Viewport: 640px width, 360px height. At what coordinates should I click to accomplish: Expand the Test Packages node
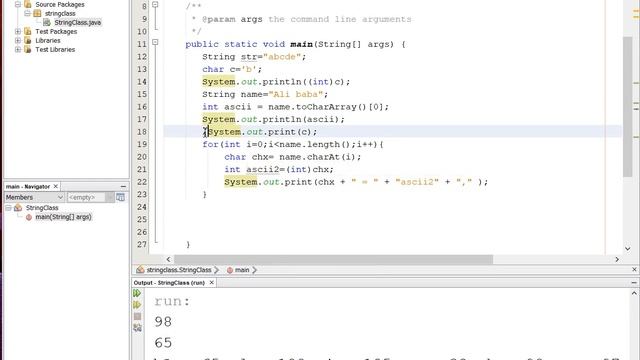pyautogui.click(x=18, y=31)
